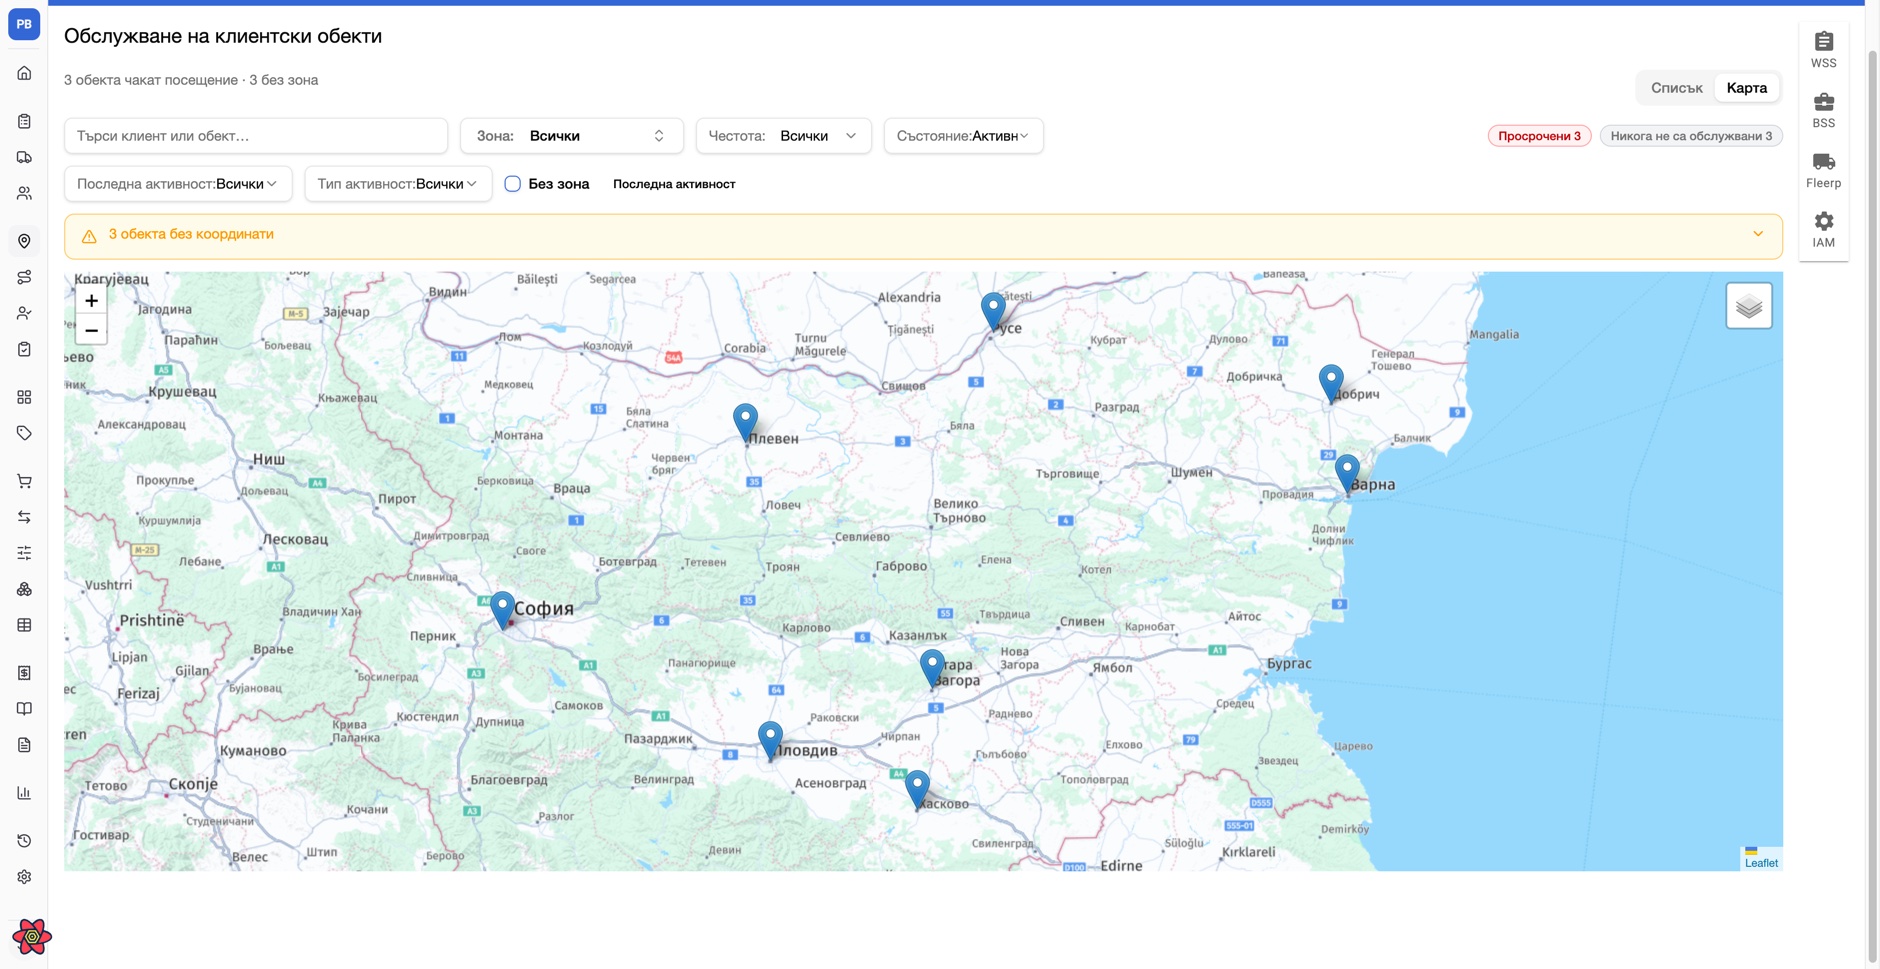Screen dimensions: 1880x969
Task: Zoom in the map with plus button
Action: click(x=91, y=301)
